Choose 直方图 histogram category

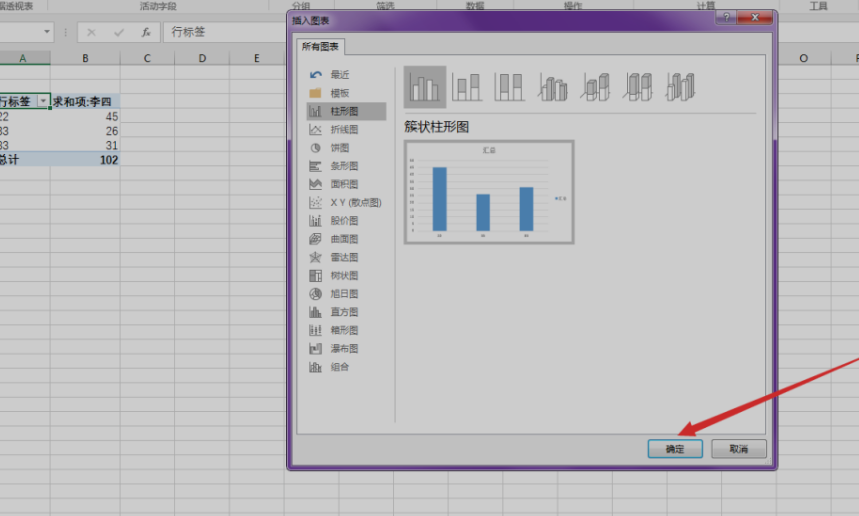tap(346, 312)
